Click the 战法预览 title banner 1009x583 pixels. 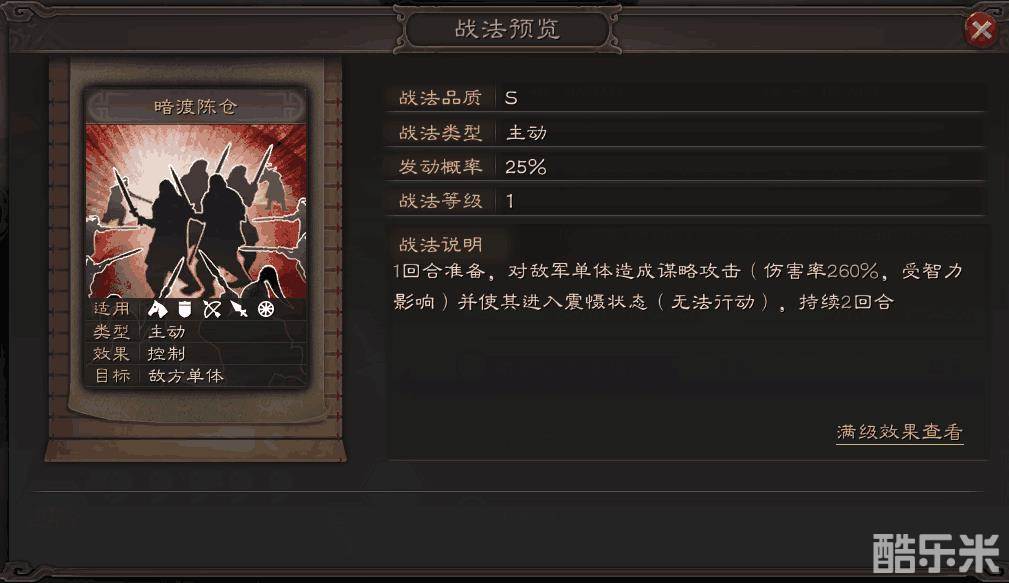pos(507,29)
